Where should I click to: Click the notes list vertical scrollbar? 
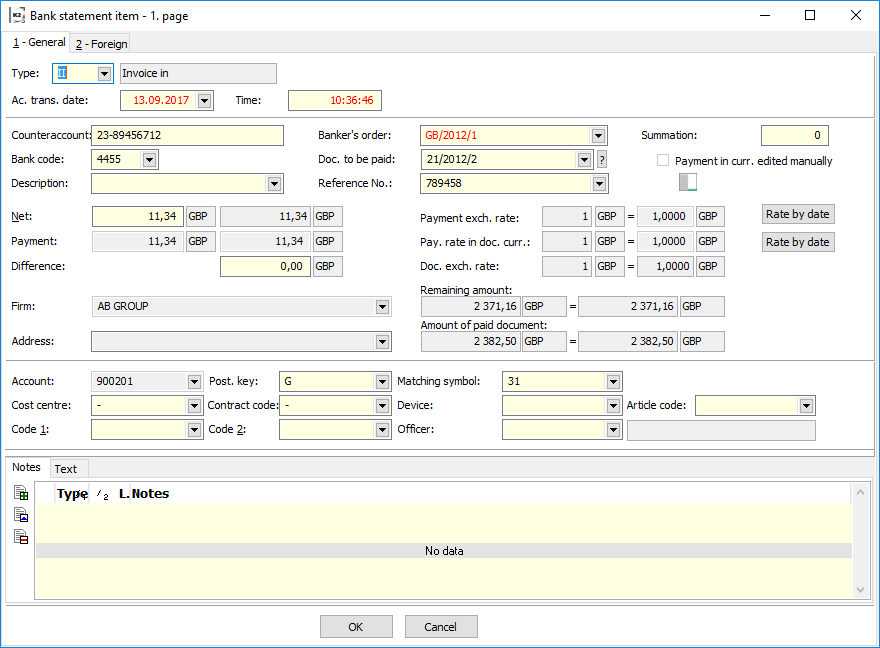click(863, 540)
